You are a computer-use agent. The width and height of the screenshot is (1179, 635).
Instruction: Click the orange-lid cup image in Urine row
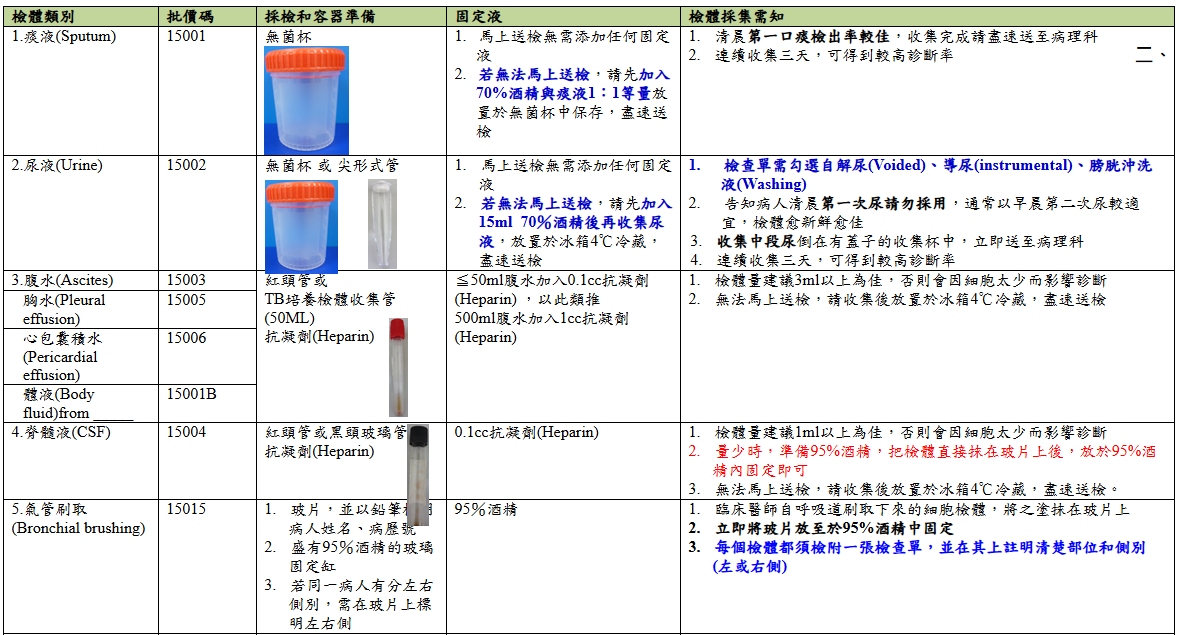[300, 225]
